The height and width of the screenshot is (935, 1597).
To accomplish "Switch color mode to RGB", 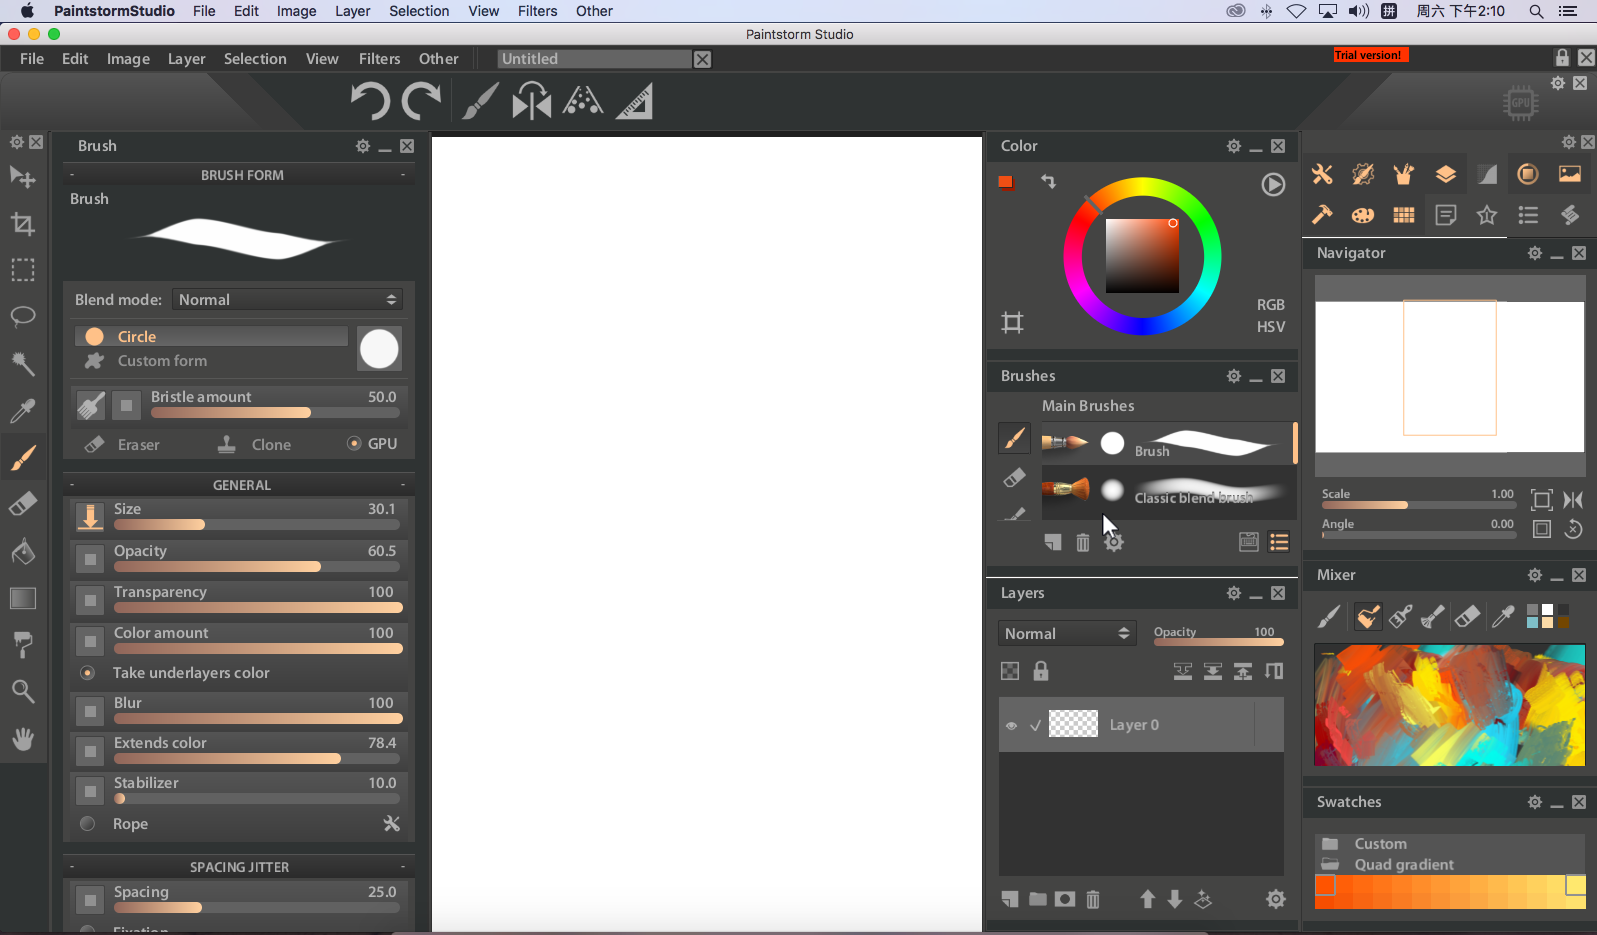I will pos(1270,305).
